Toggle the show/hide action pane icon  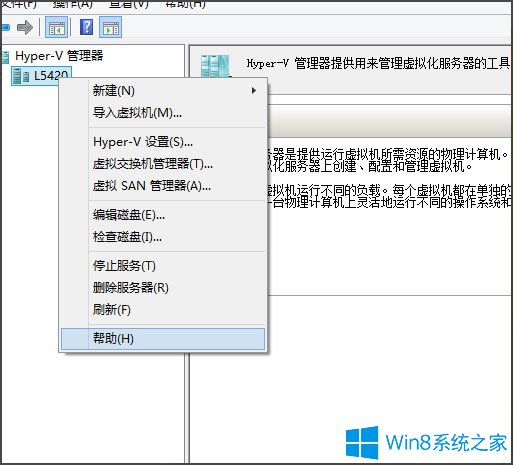coord(111,27)
